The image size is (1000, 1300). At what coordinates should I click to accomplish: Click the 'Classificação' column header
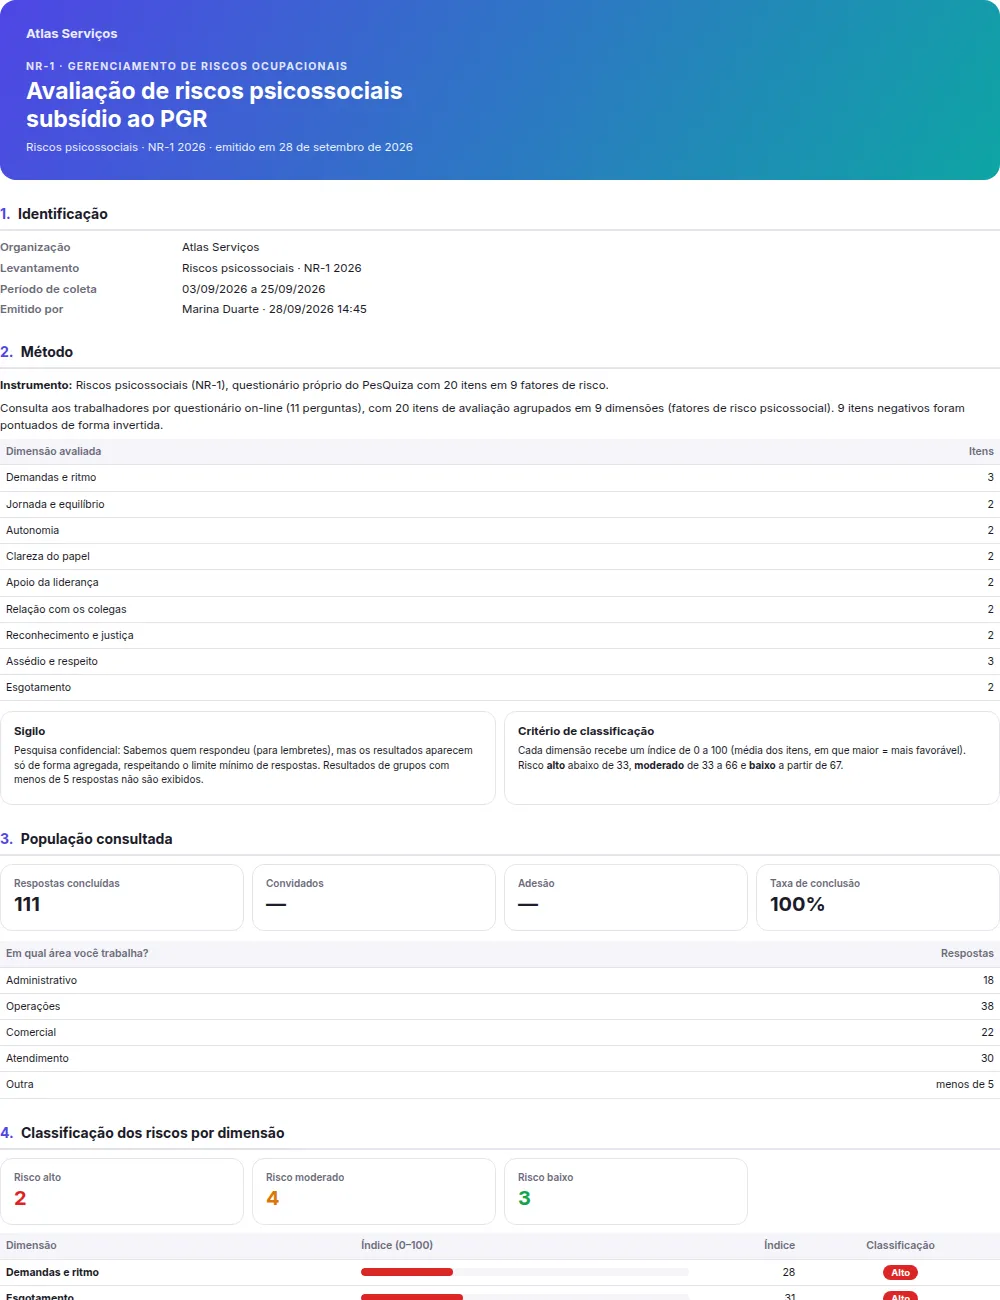tap(900, 1245)
